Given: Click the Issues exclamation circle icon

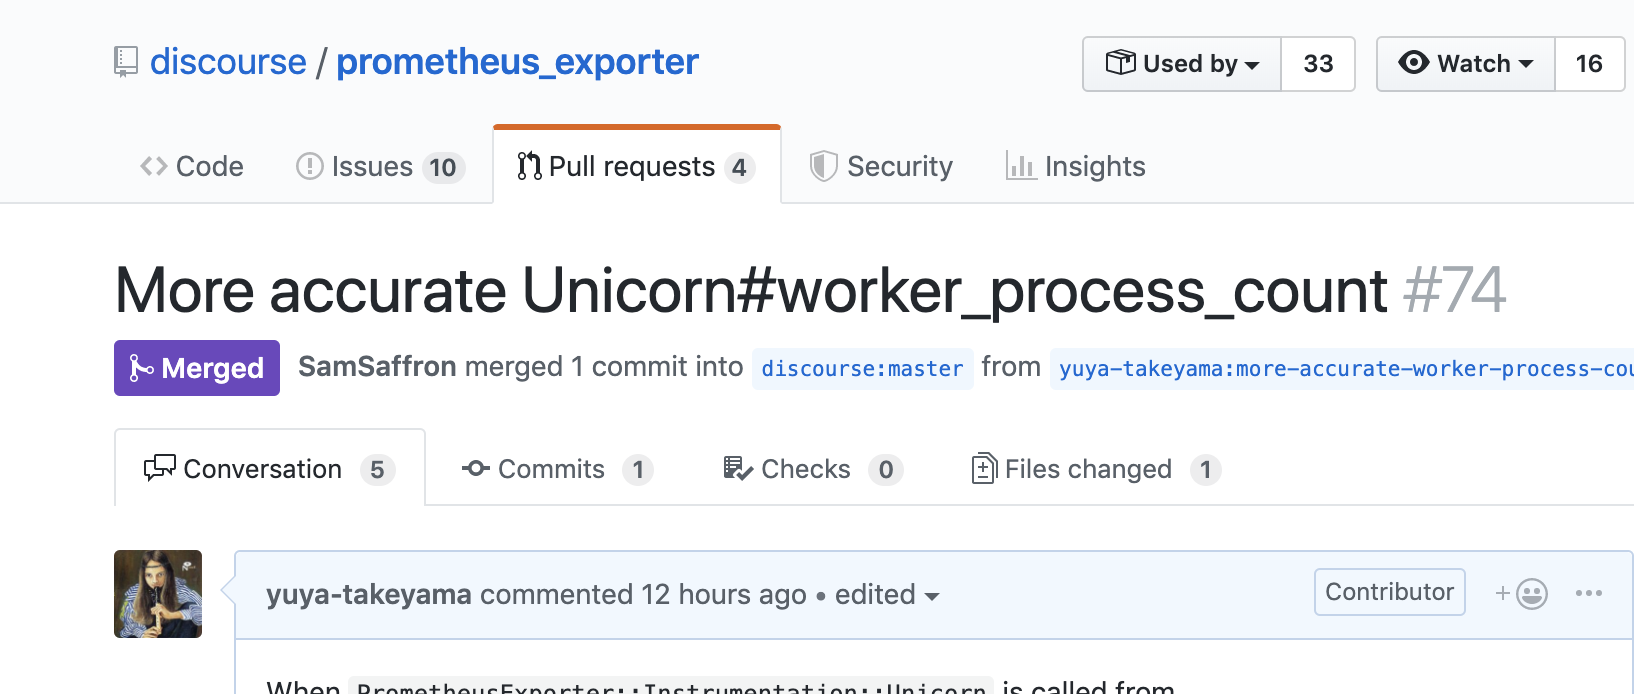Looking at the screenshot, I should click(310, 166).
